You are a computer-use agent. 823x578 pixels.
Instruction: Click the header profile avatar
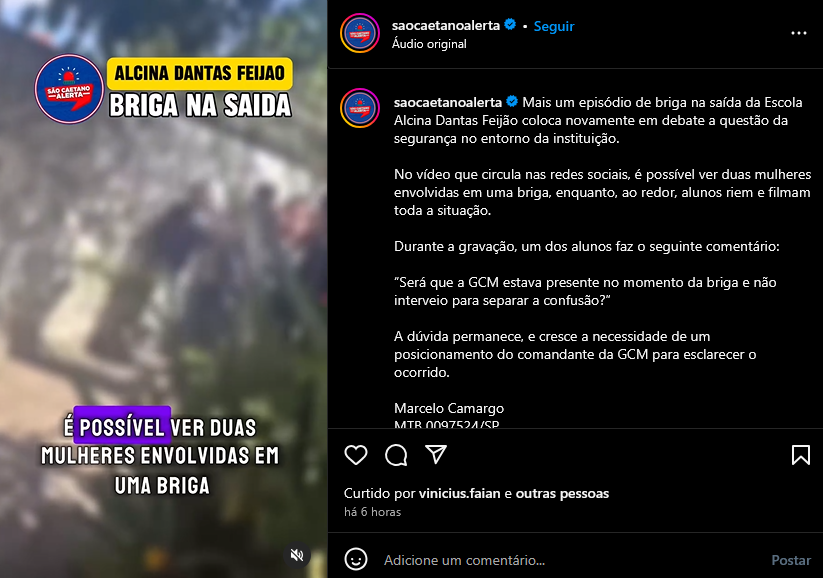click(x=360, y=33)
